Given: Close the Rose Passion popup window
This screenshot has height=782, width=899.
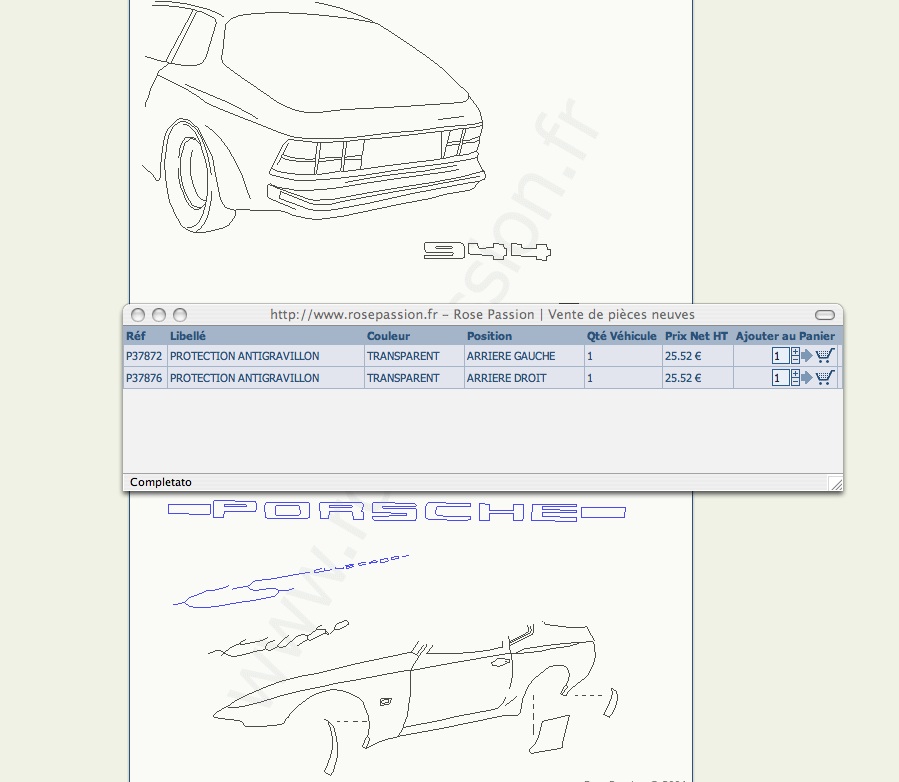Looking at the screenshot, I should [138, 315].
